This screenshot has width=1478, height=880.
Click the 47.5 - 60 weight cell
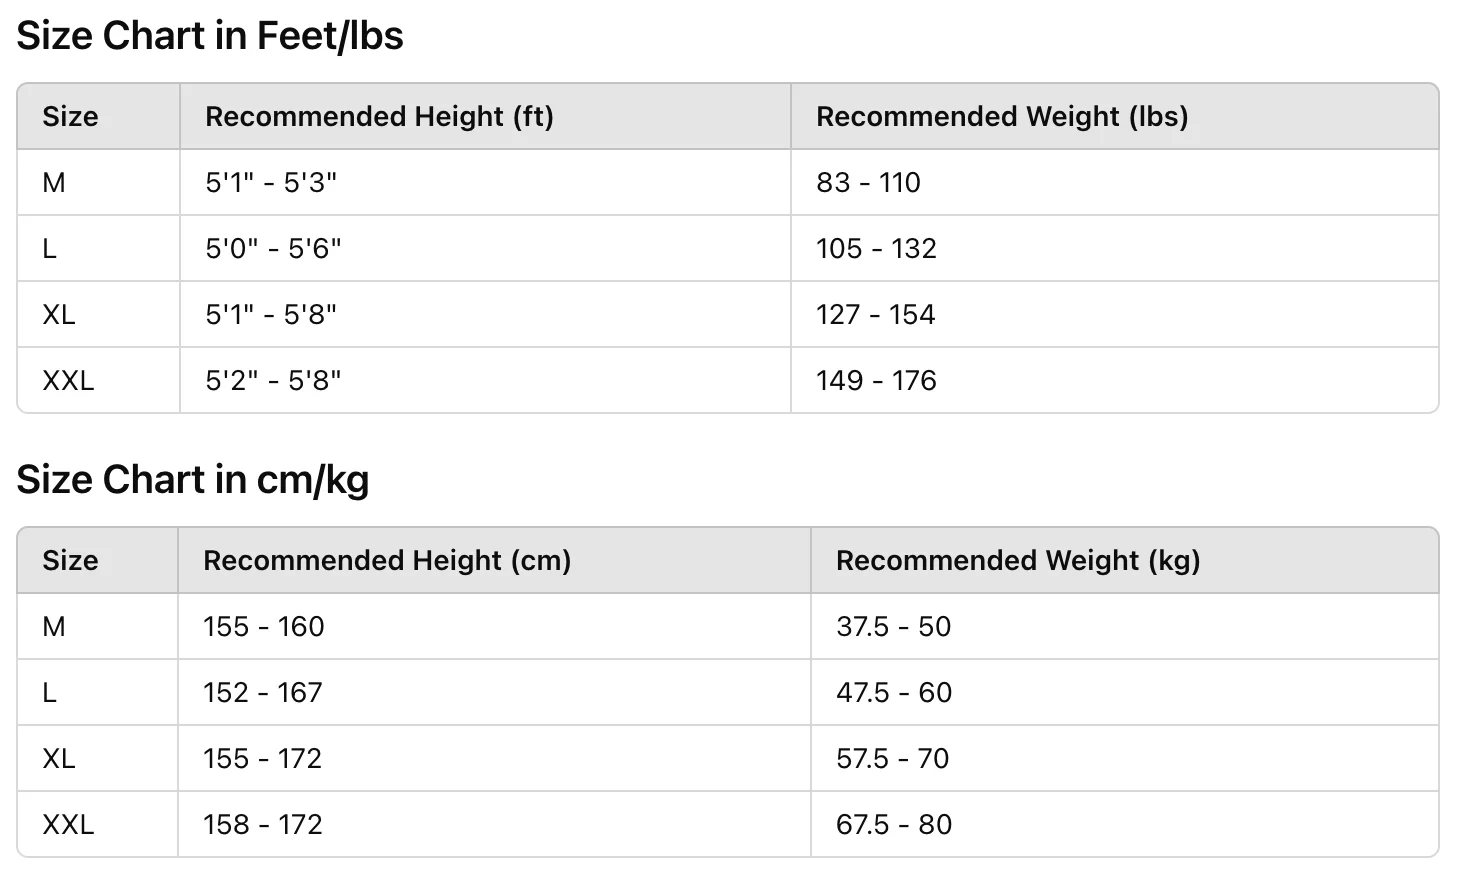pyautogui.click(x=894, y=693)
